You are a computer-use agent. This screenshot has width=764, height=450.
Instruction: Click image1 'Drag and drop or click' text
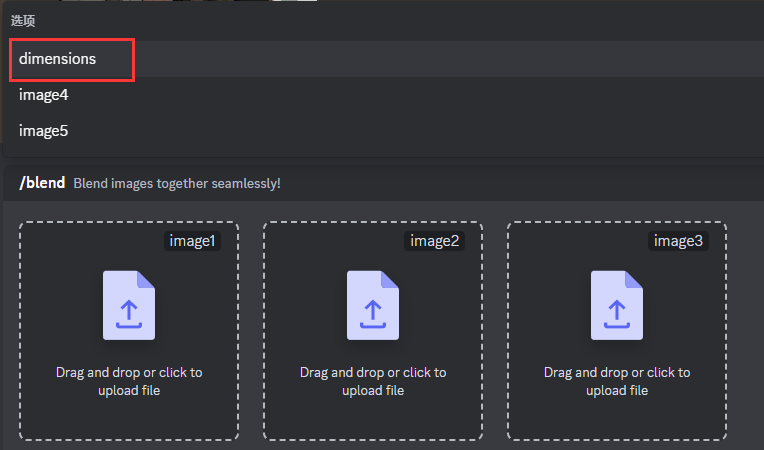[x=129, y=381]
